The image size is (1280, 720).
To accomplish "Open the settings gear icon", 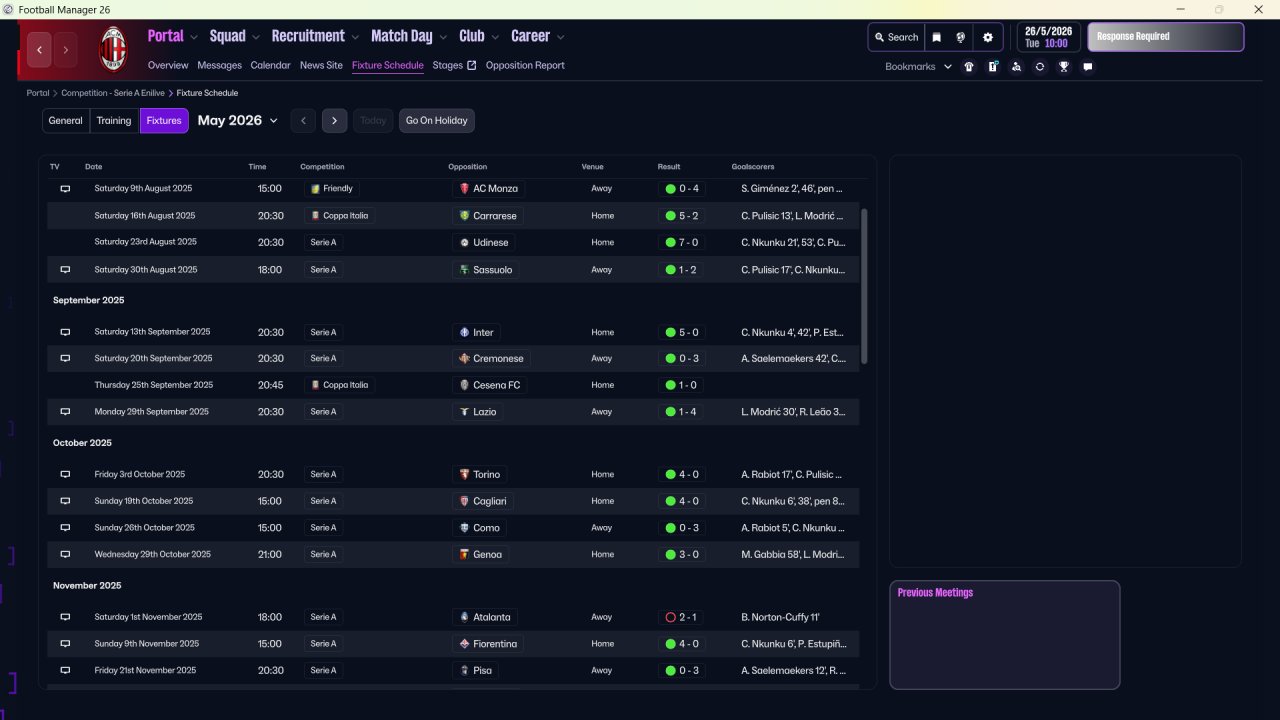I will pyautogui.click(x=988, y=37).
